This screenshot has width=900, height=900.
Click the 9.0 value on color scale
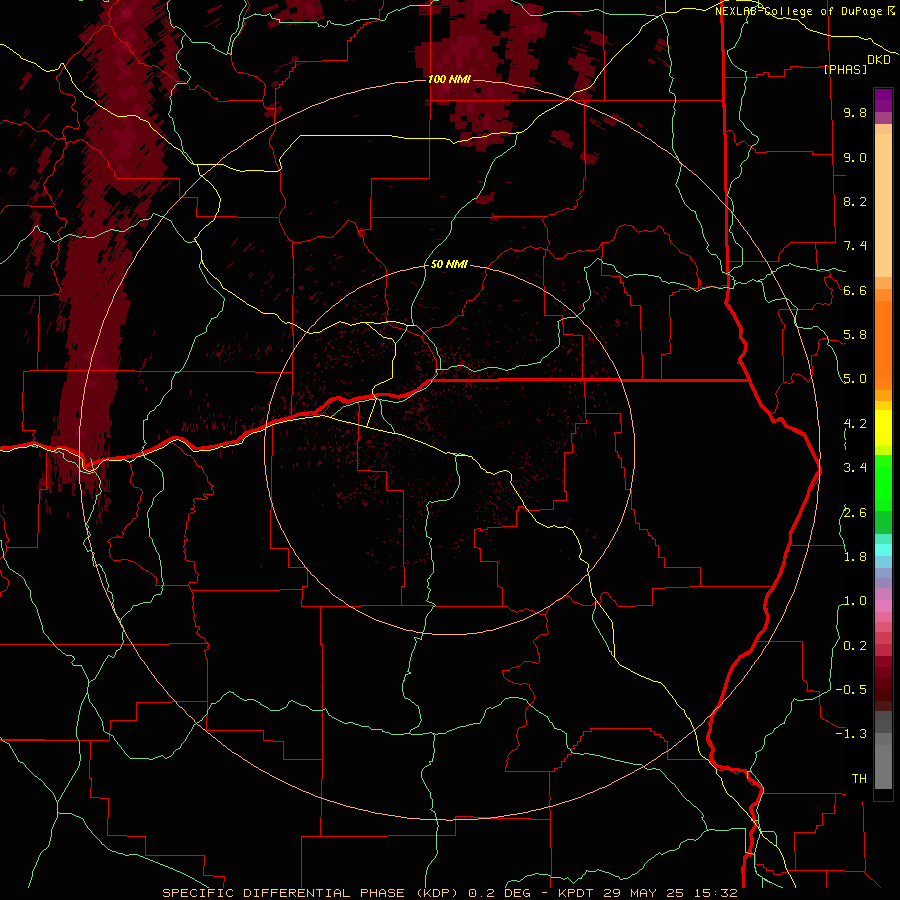click(x=855, y=157)
